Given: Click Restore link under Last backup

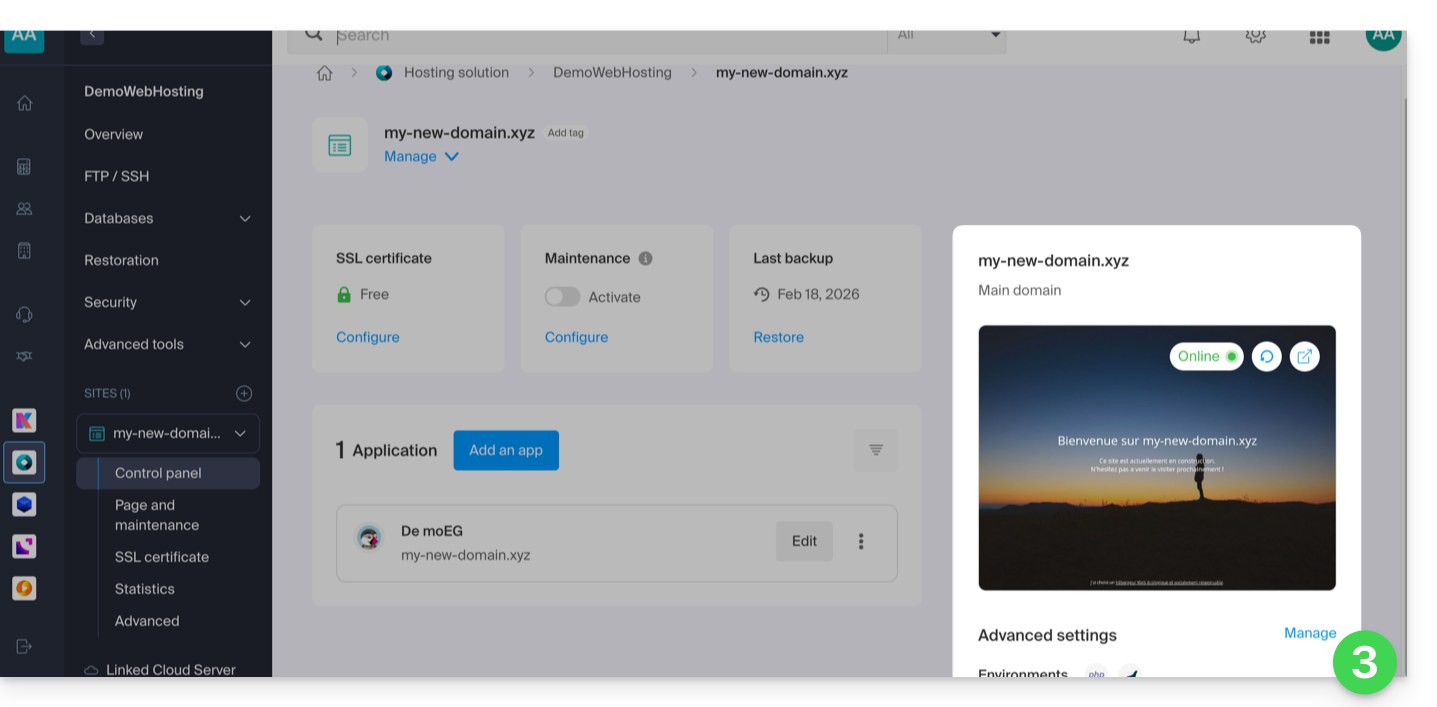Looking at the screenshot, I should click(x=778, y=337).
